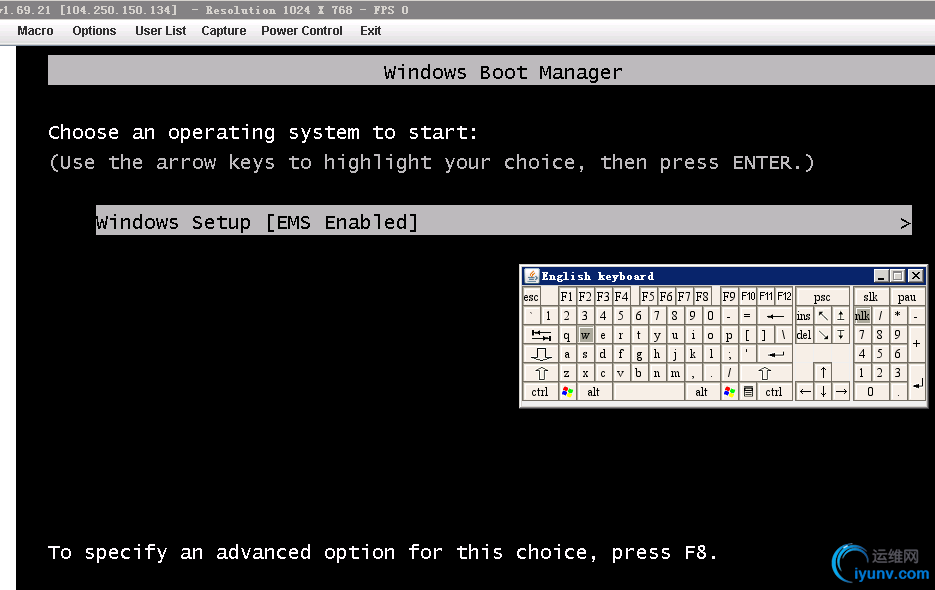Viewport: 935px width, 590px height.
Task: Select Windows Setup [EMS Enabled] boot entry
Action: pyautogui.click(x=504, y=221)
